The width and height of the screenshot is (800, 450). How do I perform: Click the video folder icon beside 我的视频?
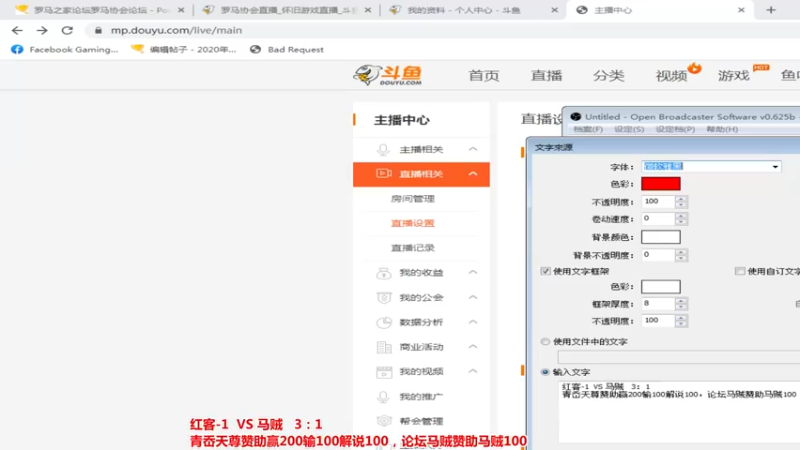click(x=384, y=372)
